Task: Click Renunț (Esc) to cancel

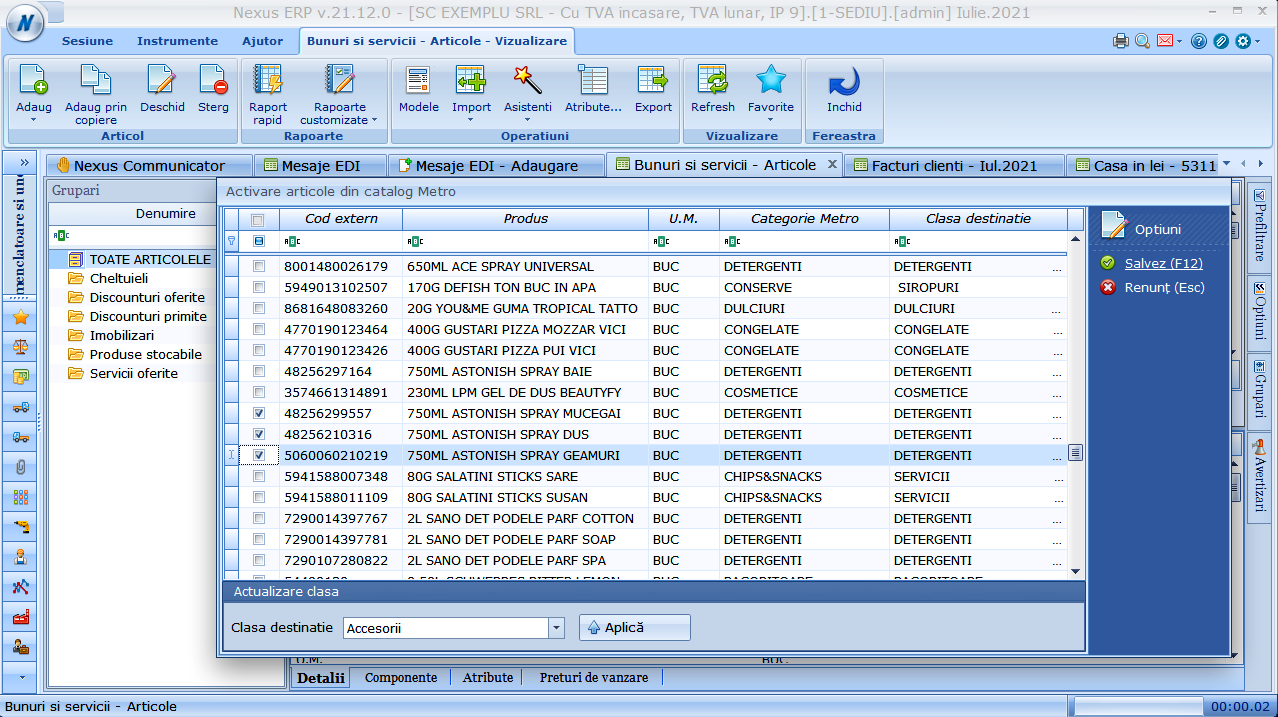Action: pyautogui.click(x=1164, y=288)
